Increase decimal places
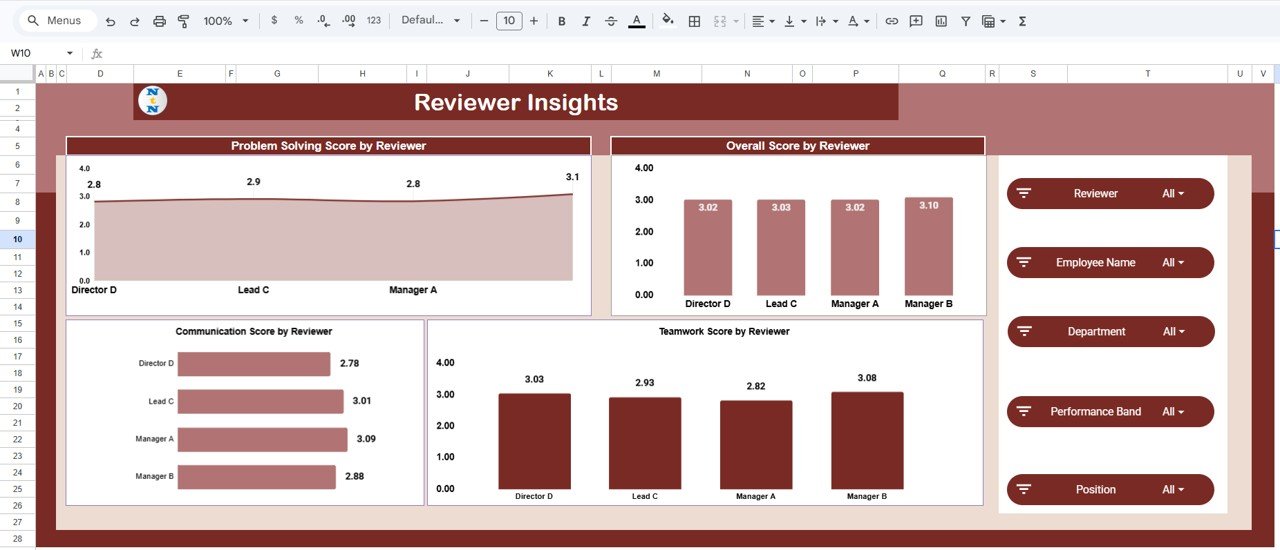Image resolution: width=1280 pixels, height=550 pixels. [348, 21]
